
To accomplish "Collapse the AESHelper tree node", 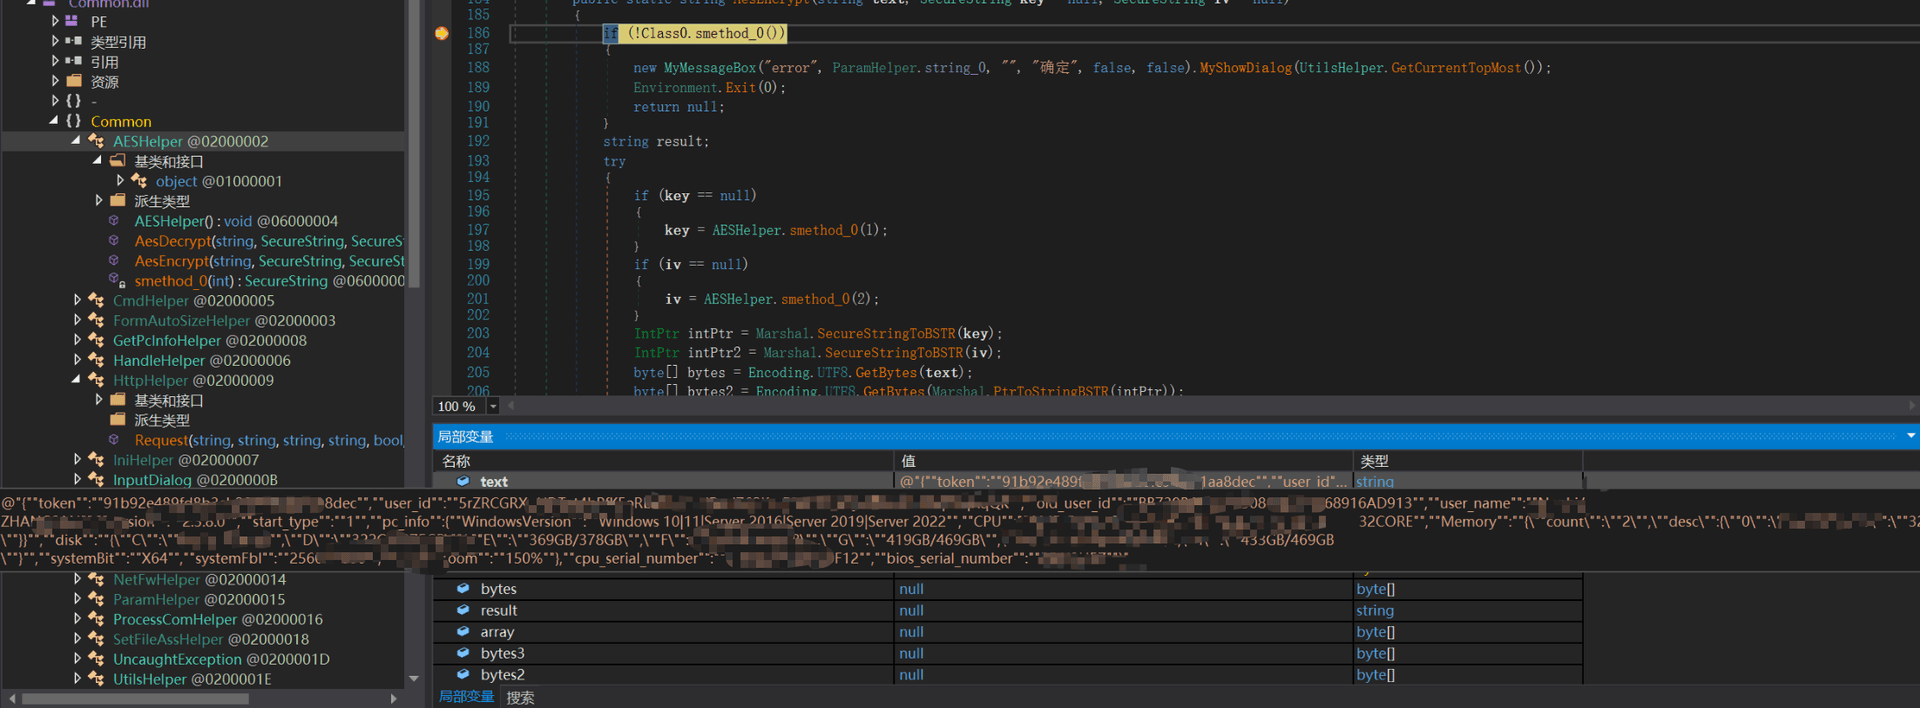I will click(76, 141).
